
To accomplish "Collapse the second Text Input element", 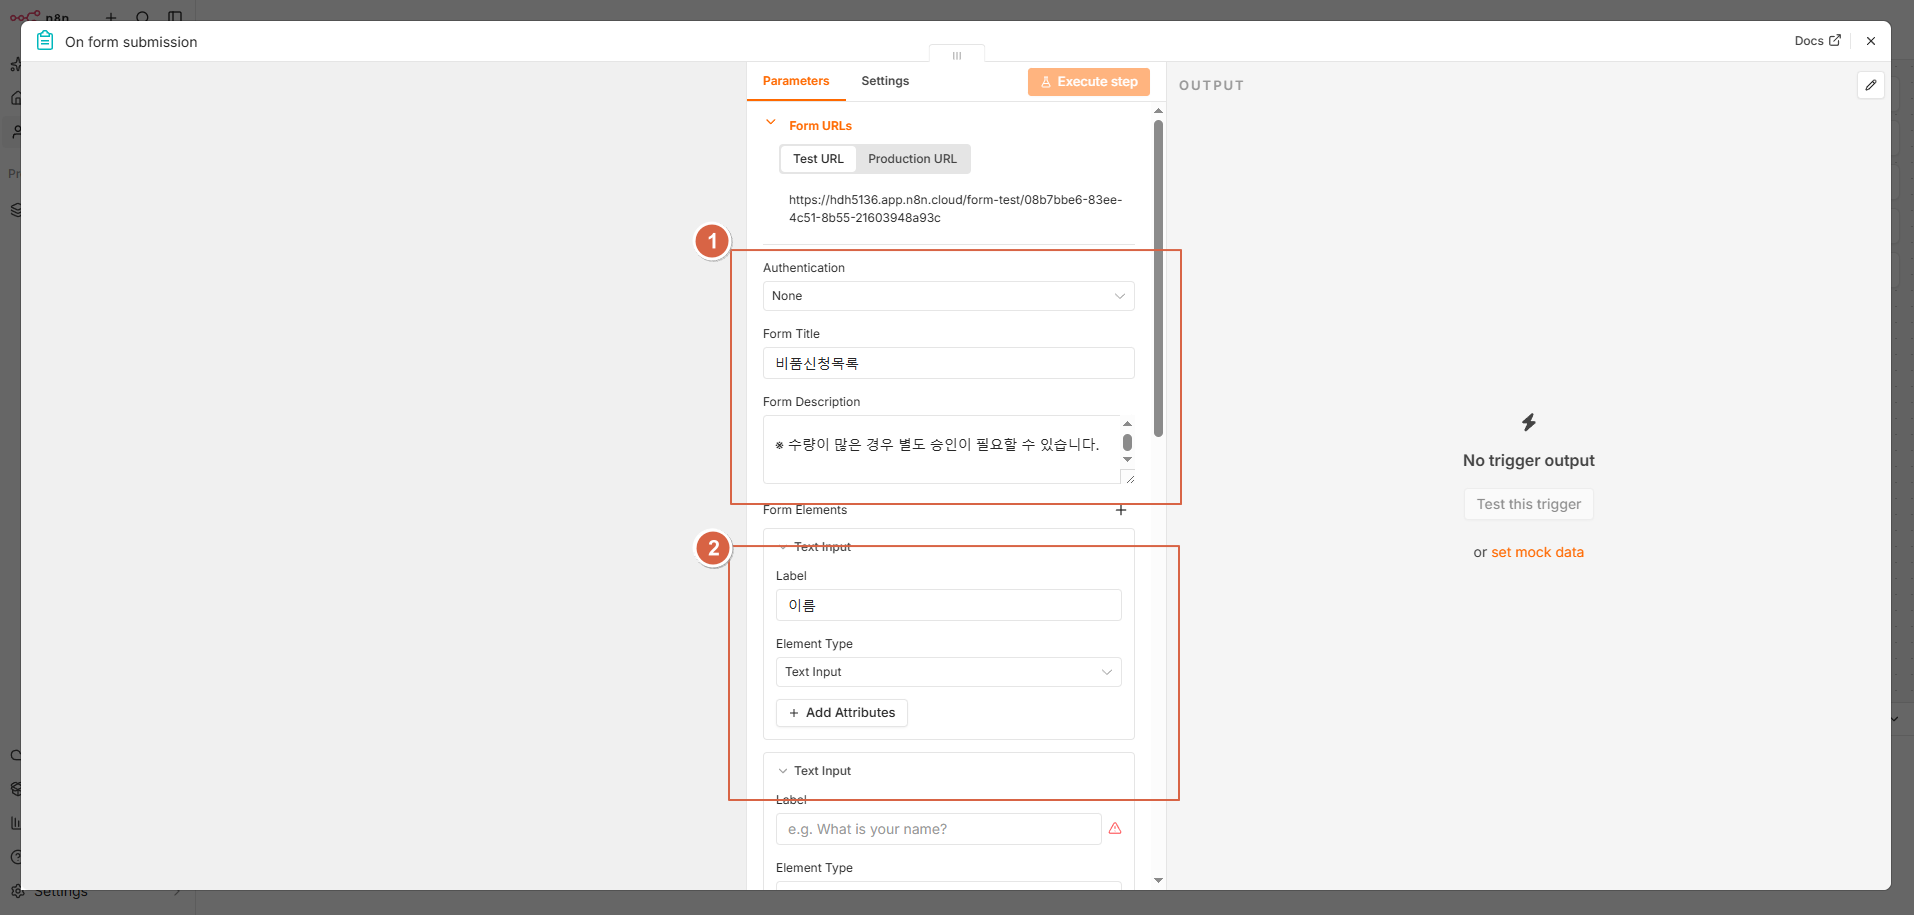I will pyautogui.click(x=783, y=771).
